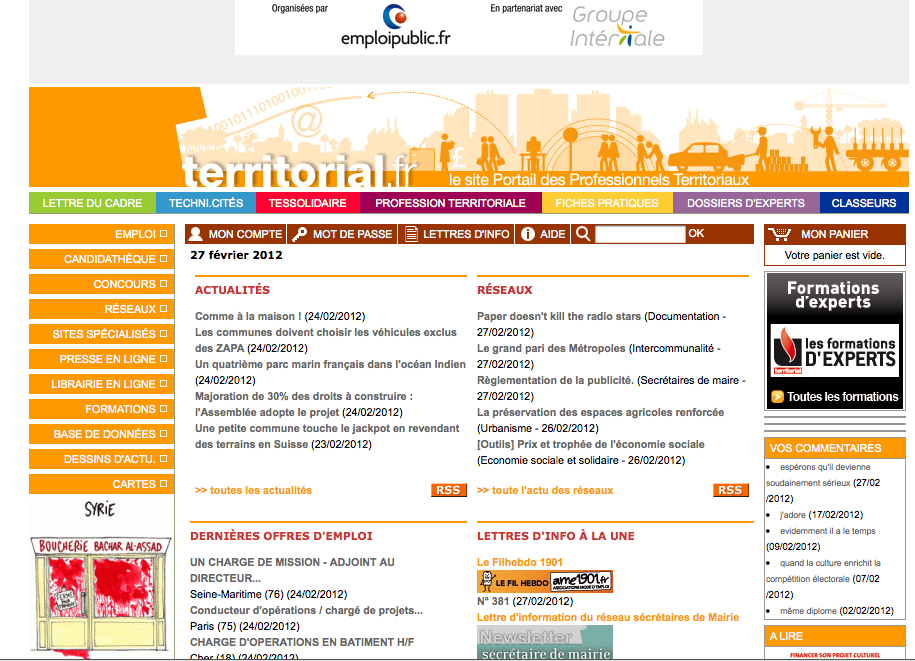This screenshot has width=915, height=661.
Task: Open the Newsletter secrétaire de mairie image
Action: pos(544,643)
